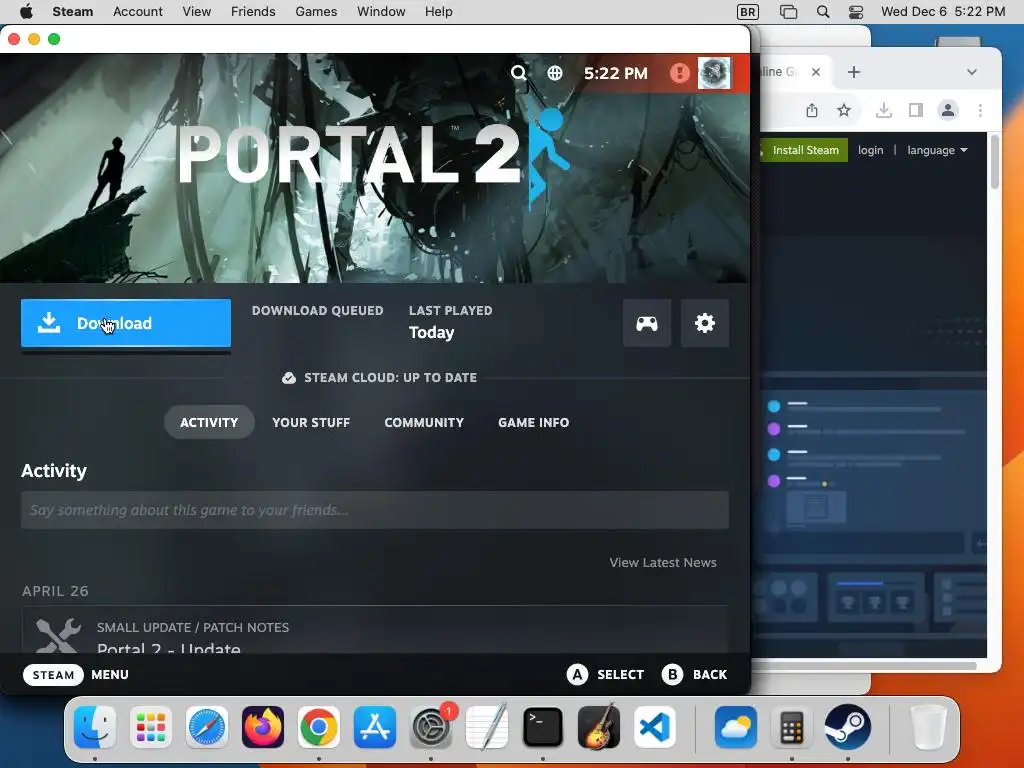Open Terminal from the Dock
This screenshot has width=1024, height=768.
(x=543, y=727)
